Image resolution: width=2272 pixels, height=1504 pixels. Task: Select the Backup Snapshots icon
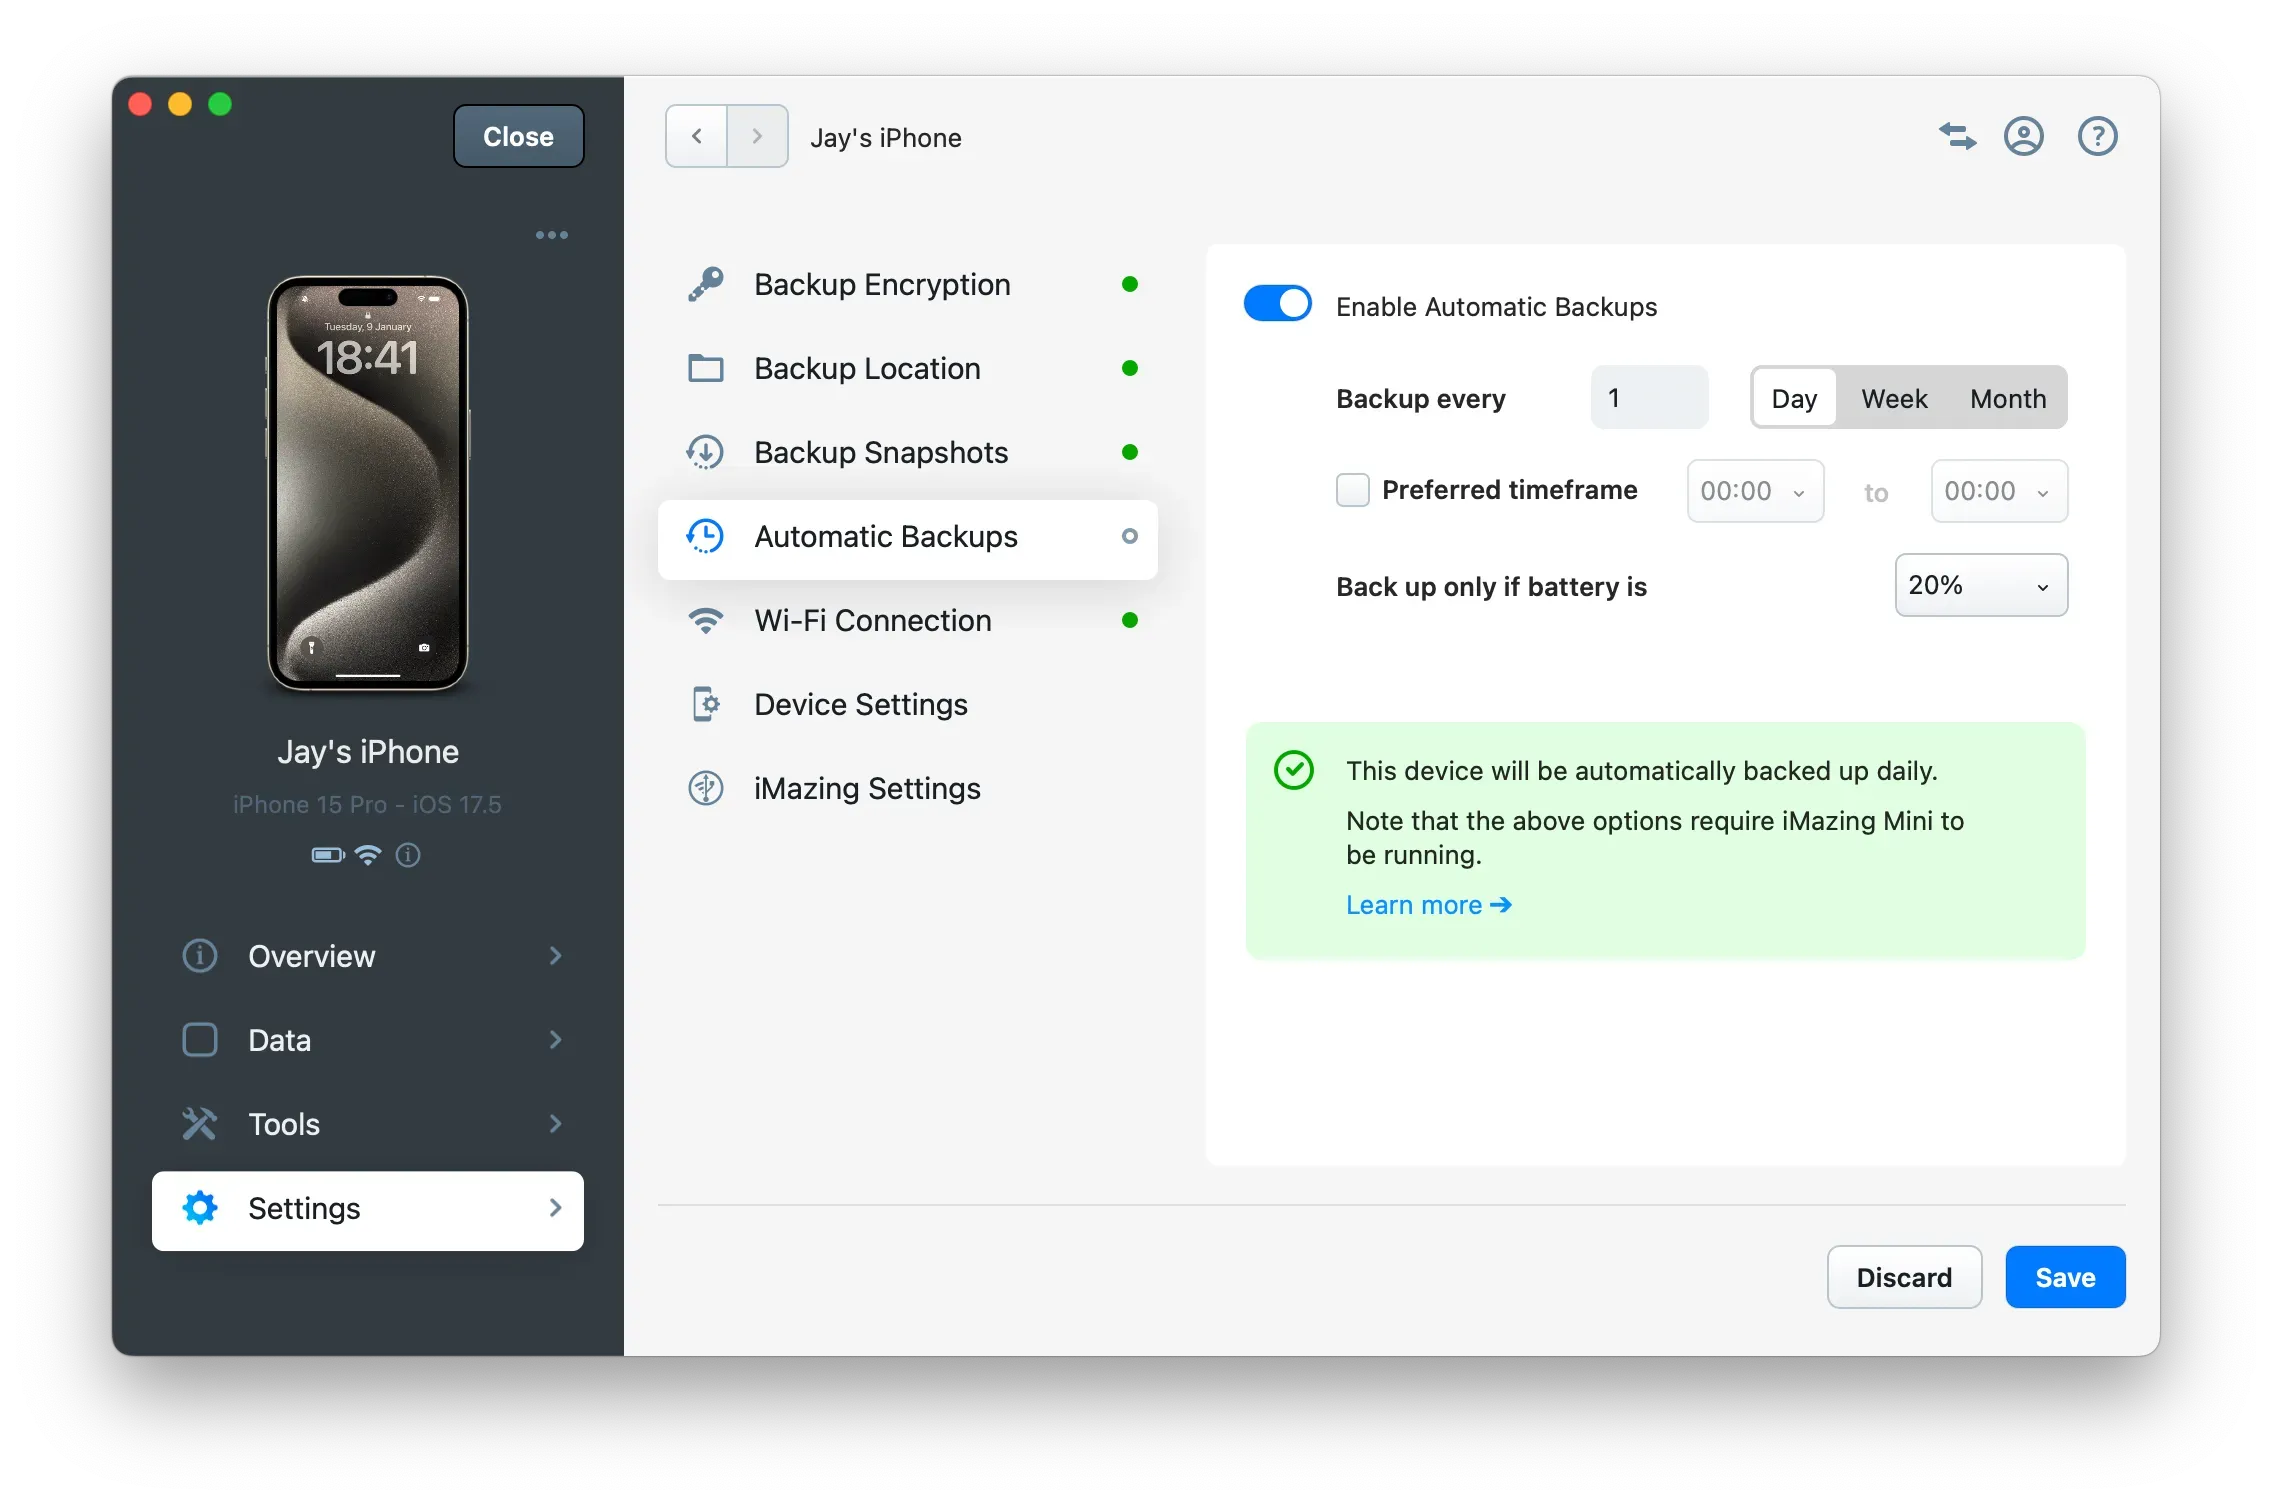tap(706, 452)
